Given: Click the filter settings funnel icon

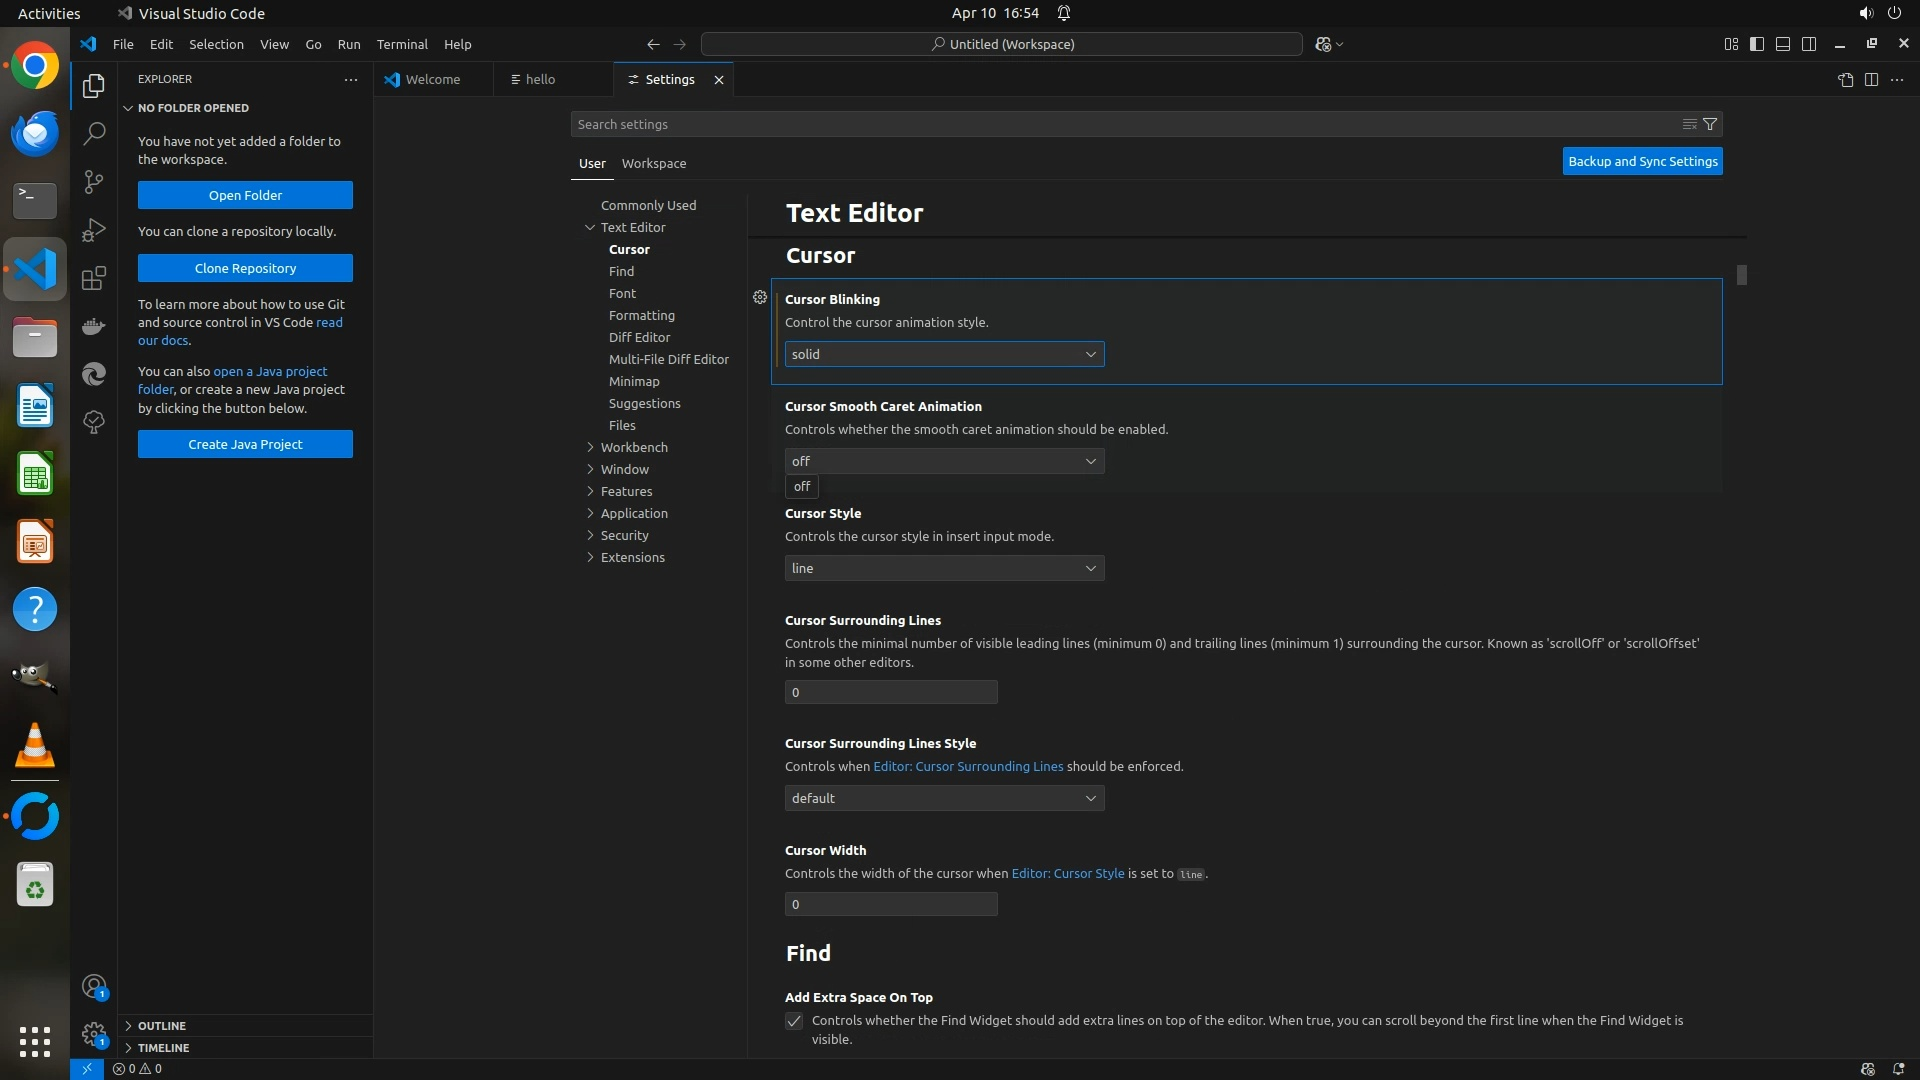Looking at the screenshot, I should [1710, 124].
